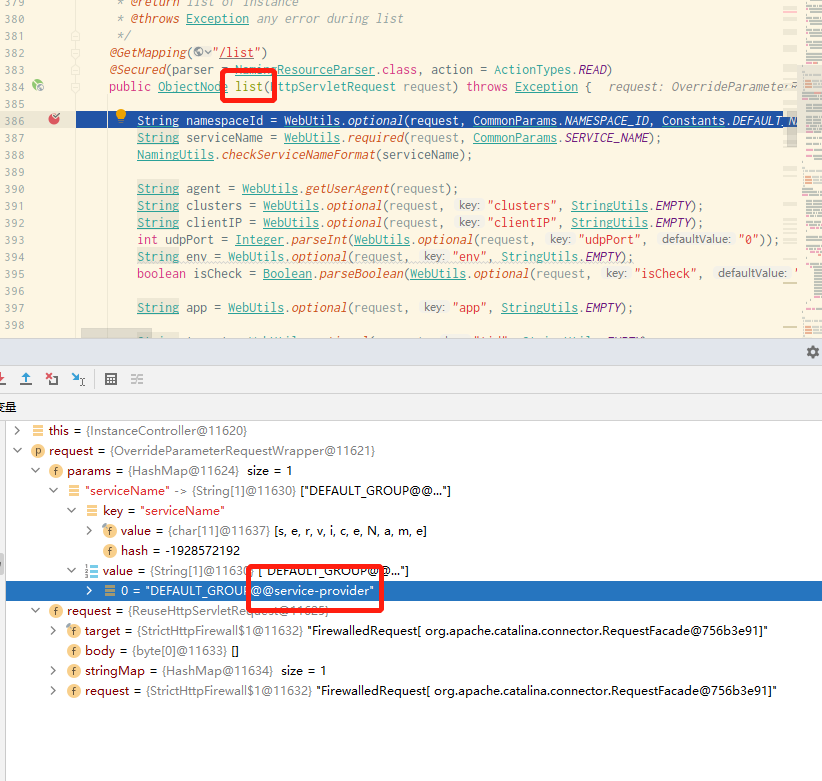Select the body = byte[0] row
822x781 pixels.
tap(414, 650)
